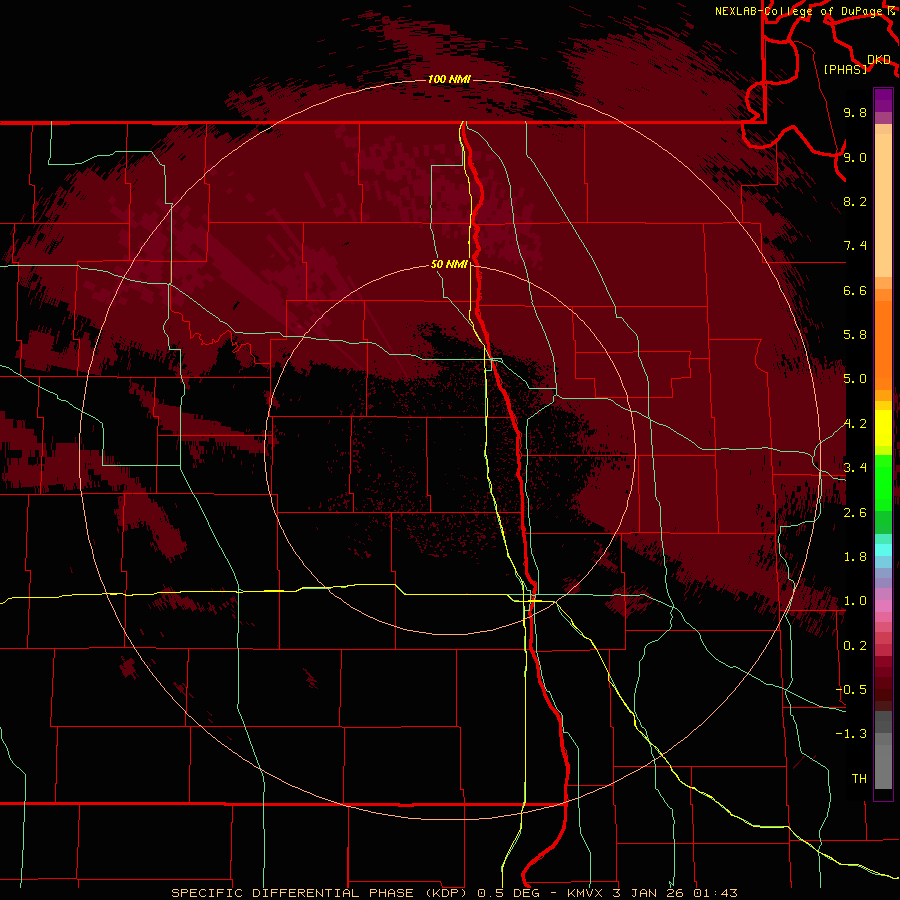Screen dimensions: 900x900
Task: Pick the peach band of the color bar
Action: coord(883,205)
